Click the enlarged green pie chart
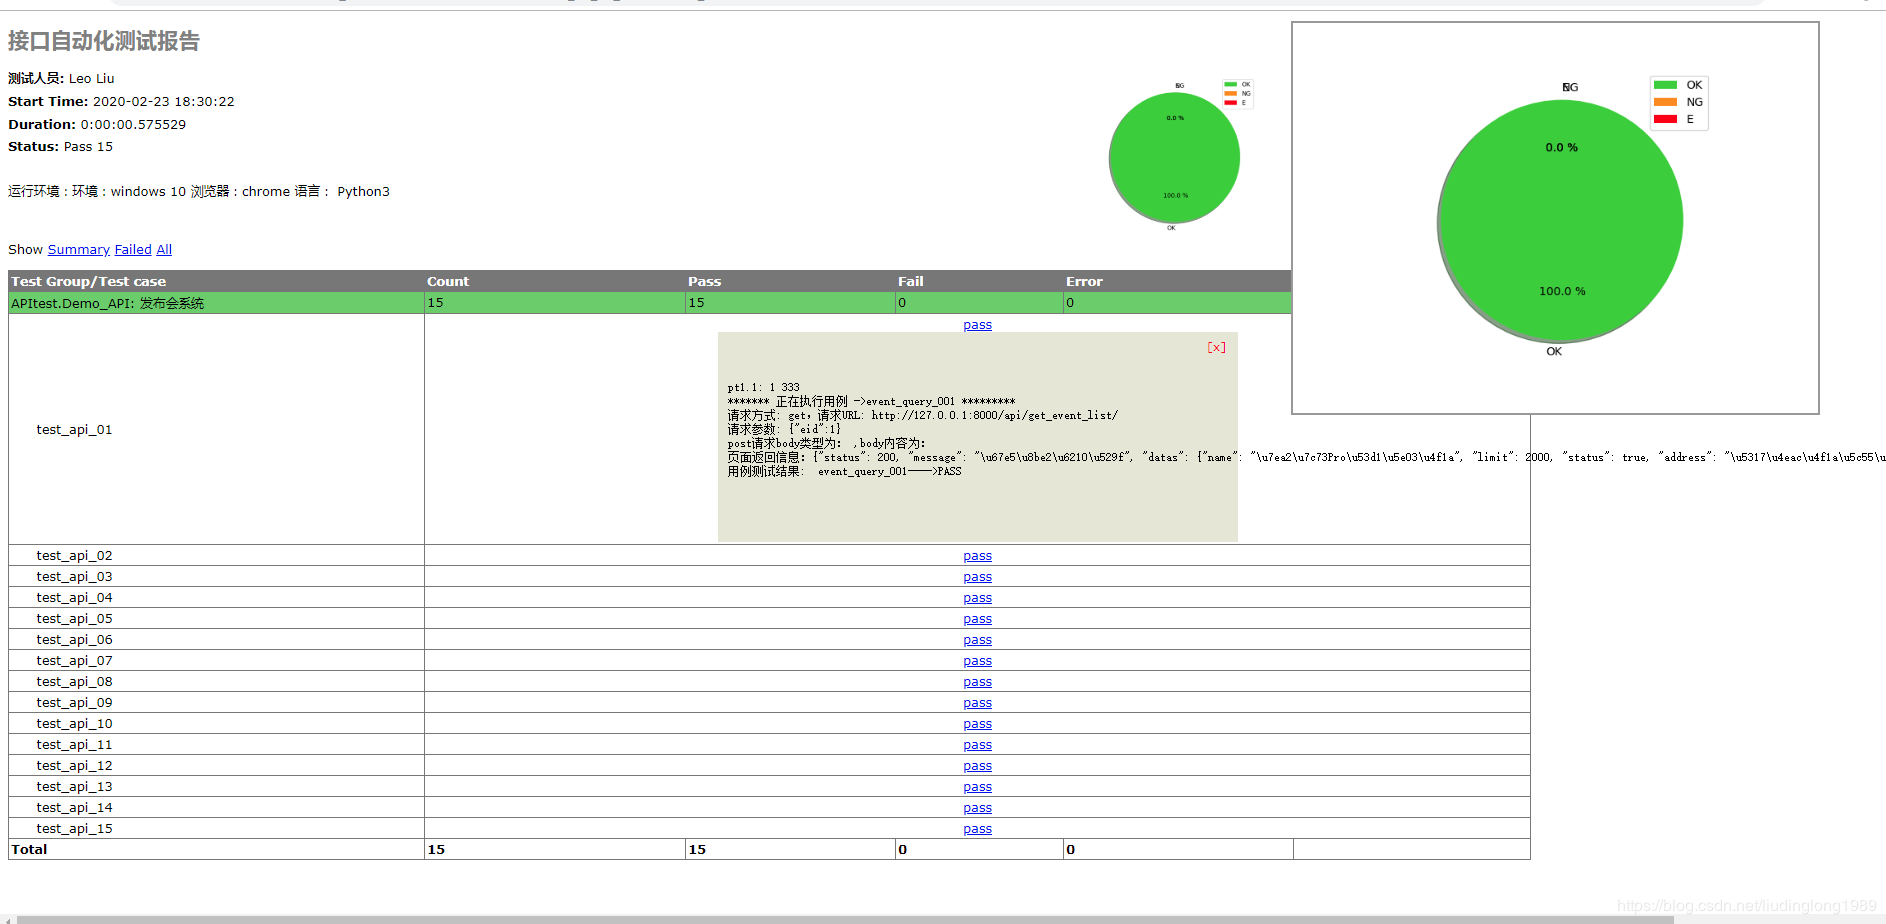Screen dimensions: 1886x924 [1560, 221]
